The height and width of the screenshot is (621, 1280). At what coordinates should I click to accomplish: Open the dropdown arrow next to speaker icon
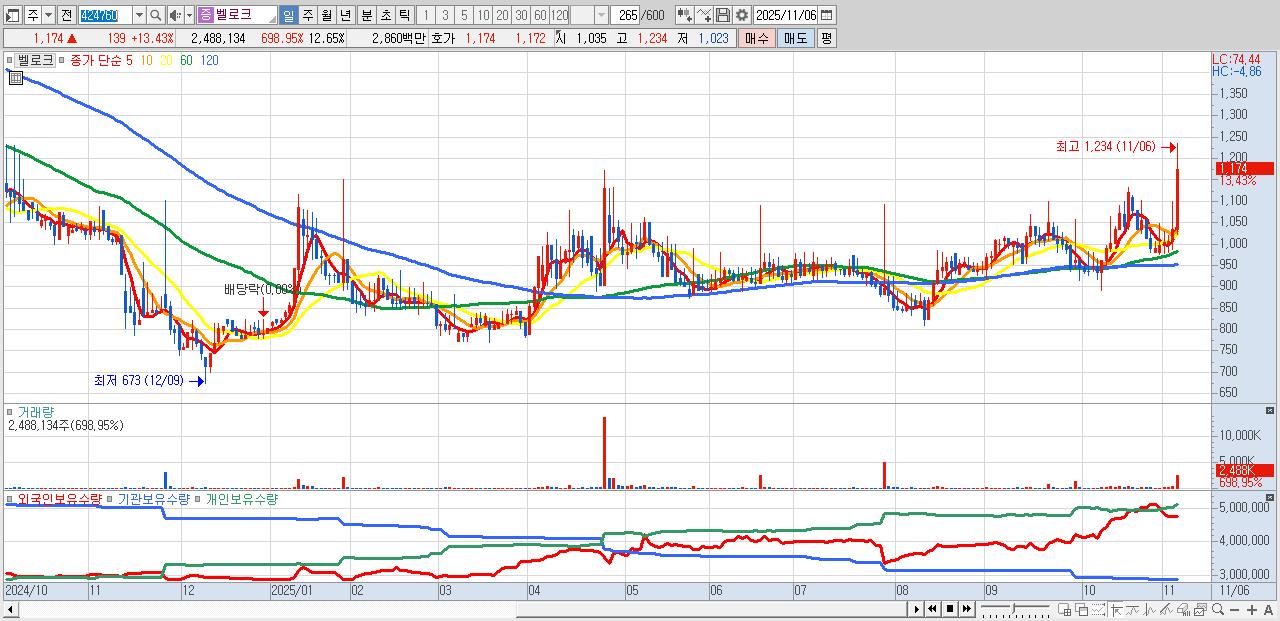pos(190,15)
